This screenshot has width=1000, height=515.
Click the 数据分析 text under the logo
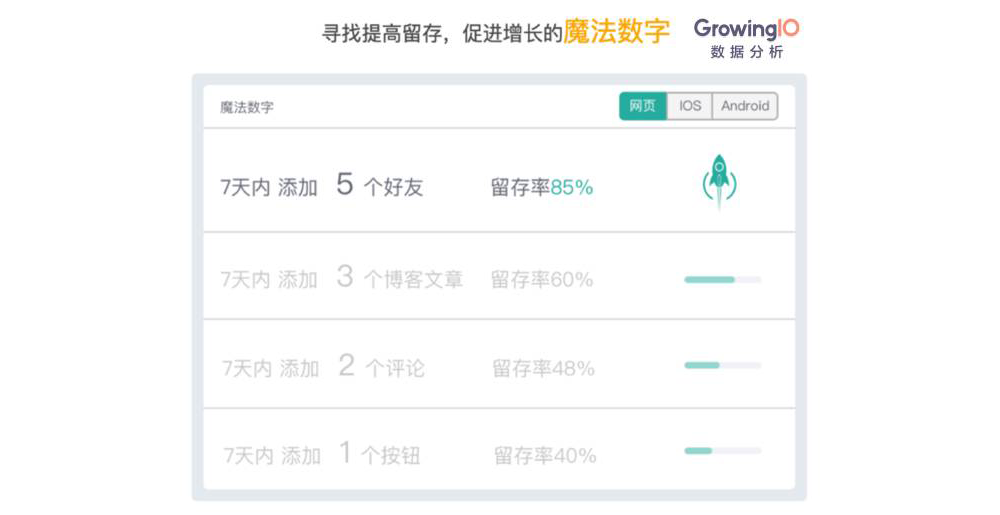(x=747, y=52)
